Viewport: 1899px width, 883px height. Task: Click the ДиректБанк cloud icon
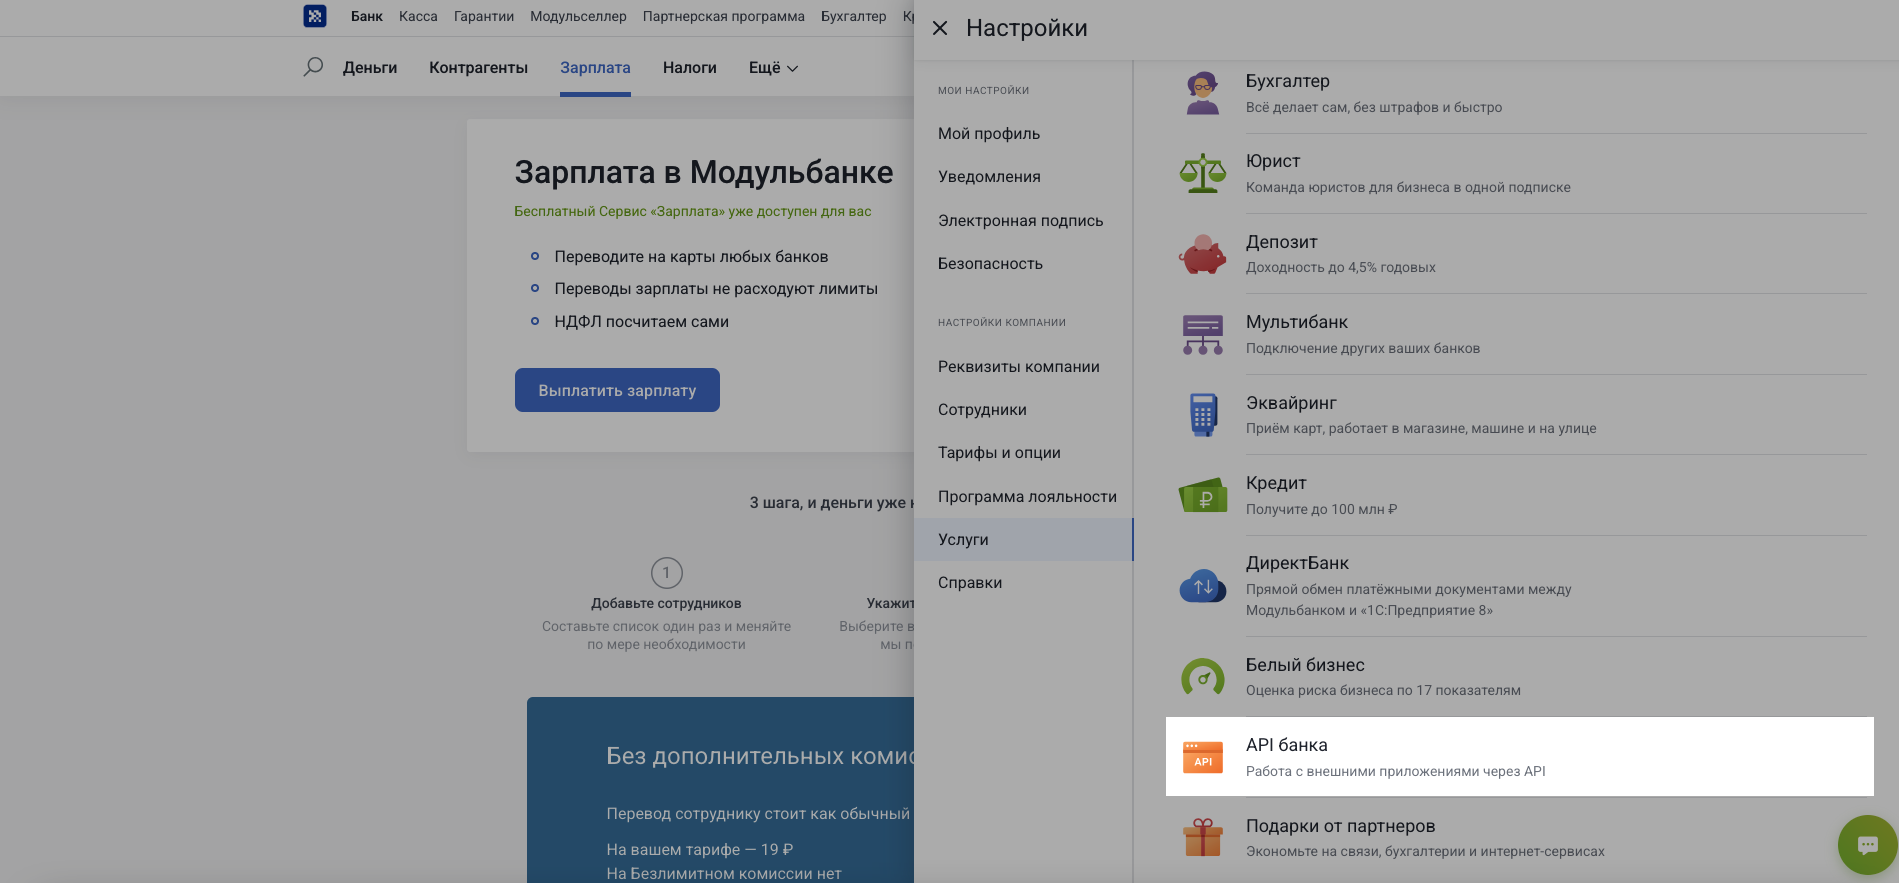click(x=1203, y=586)
